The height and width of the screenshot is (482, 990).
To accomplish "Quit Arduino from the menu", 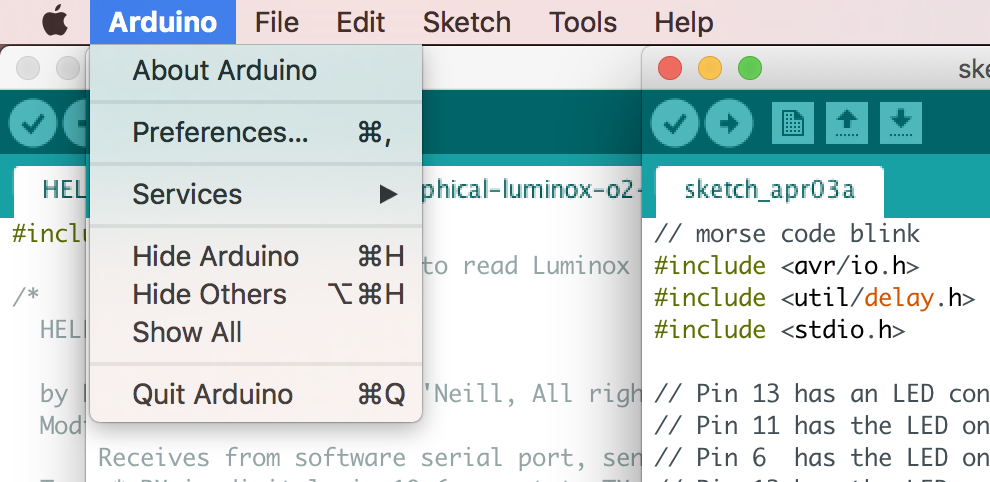I will pyautogui.click(x=213, y=394).
